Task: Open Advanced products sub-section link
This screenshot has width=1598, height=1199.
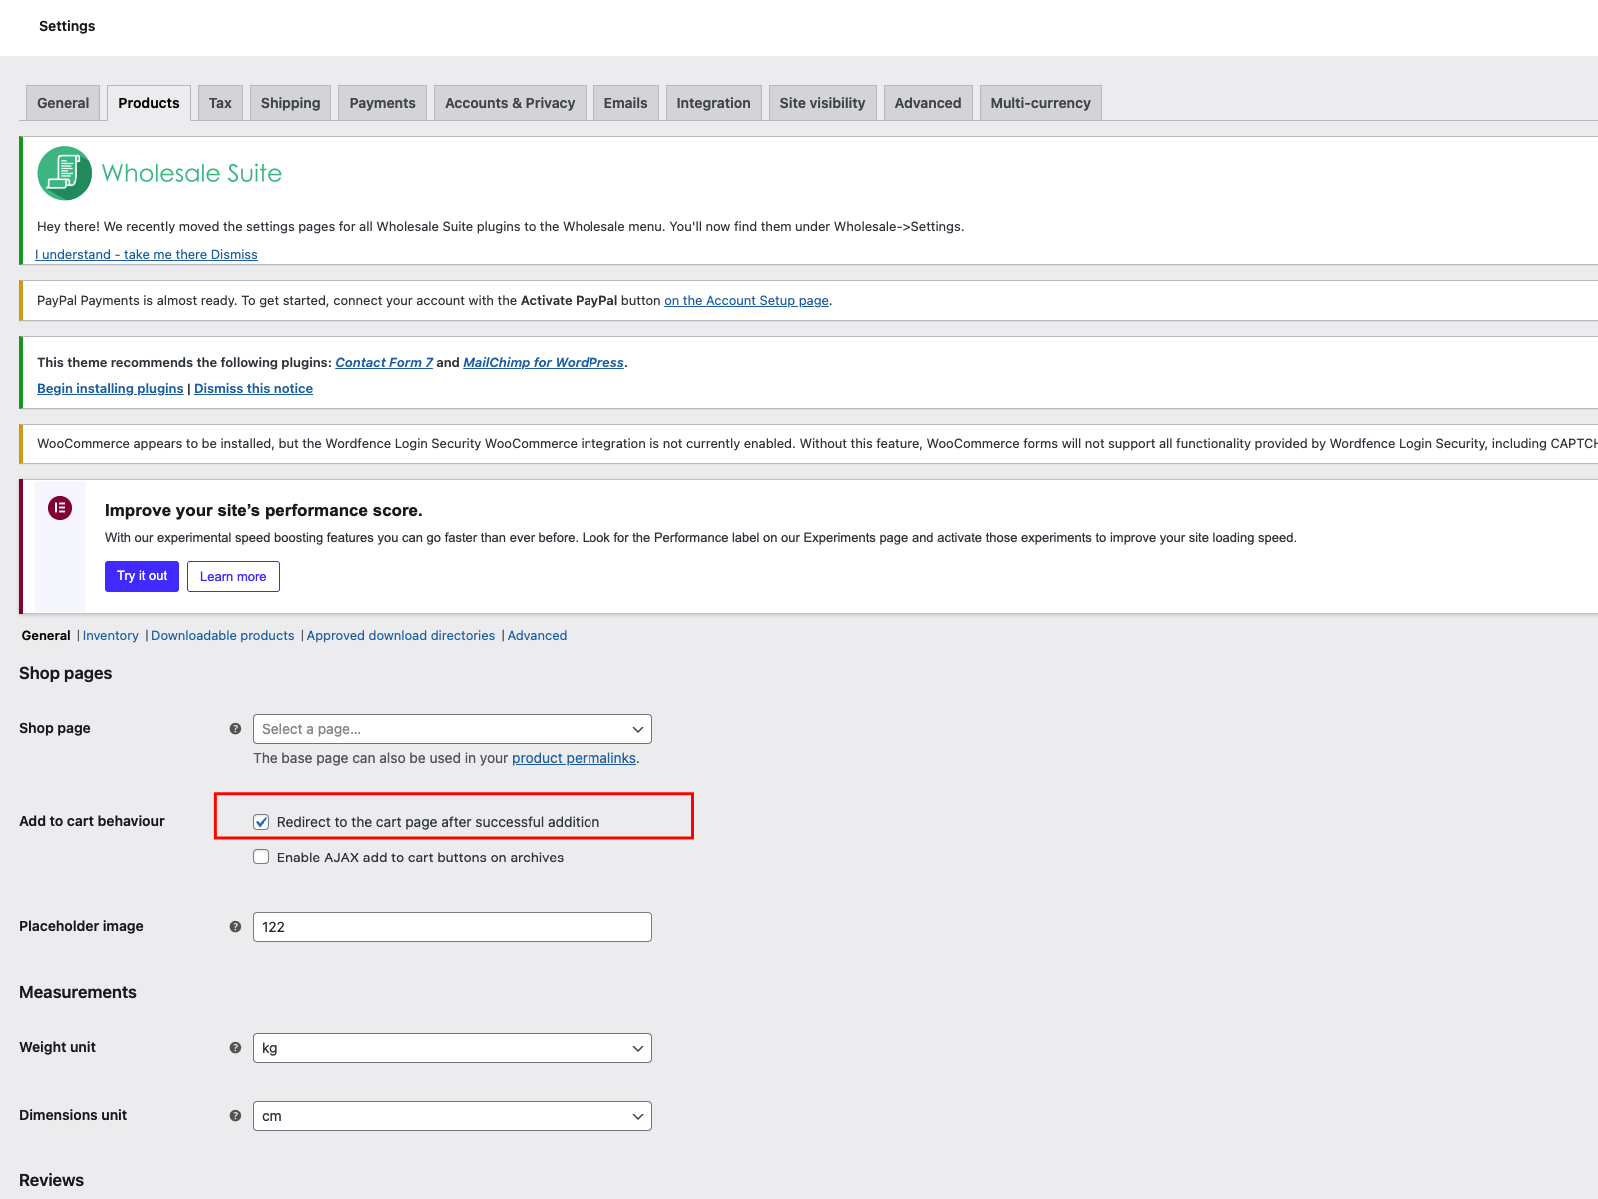Action: click(x=537, y=636)
